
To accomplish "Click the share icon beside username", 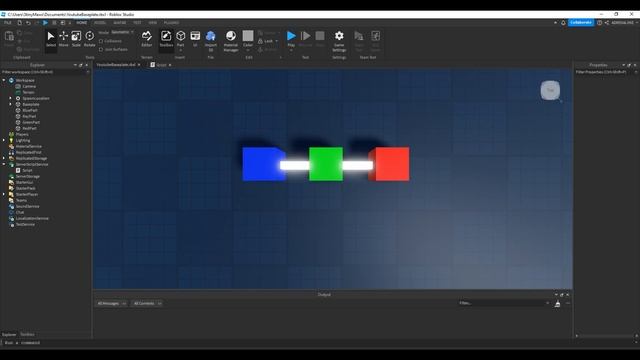I will coord(607,22).
